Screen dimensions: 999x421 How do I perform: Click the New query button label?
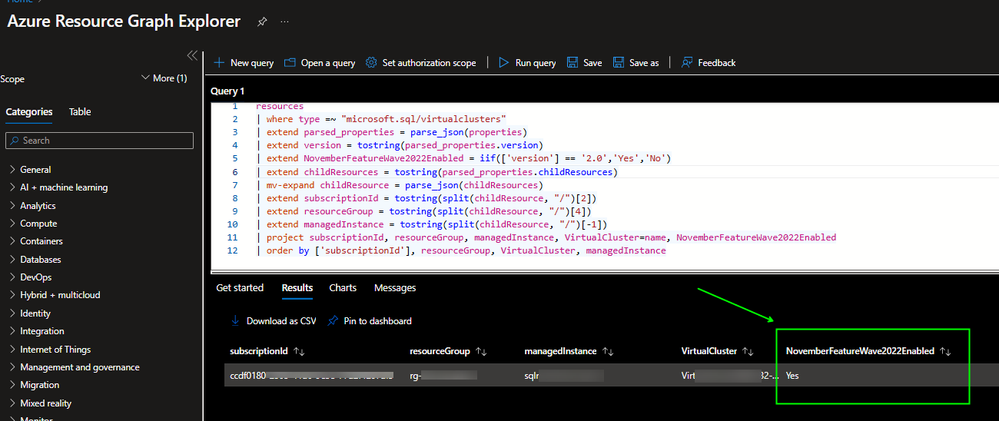pos(252,63)
